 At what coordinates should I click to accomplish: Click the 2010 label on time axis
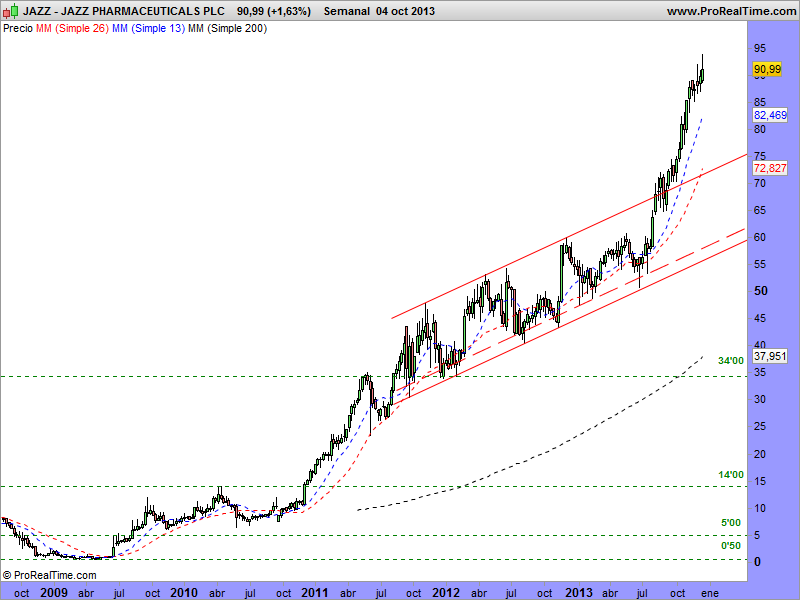tap(184, 593)
